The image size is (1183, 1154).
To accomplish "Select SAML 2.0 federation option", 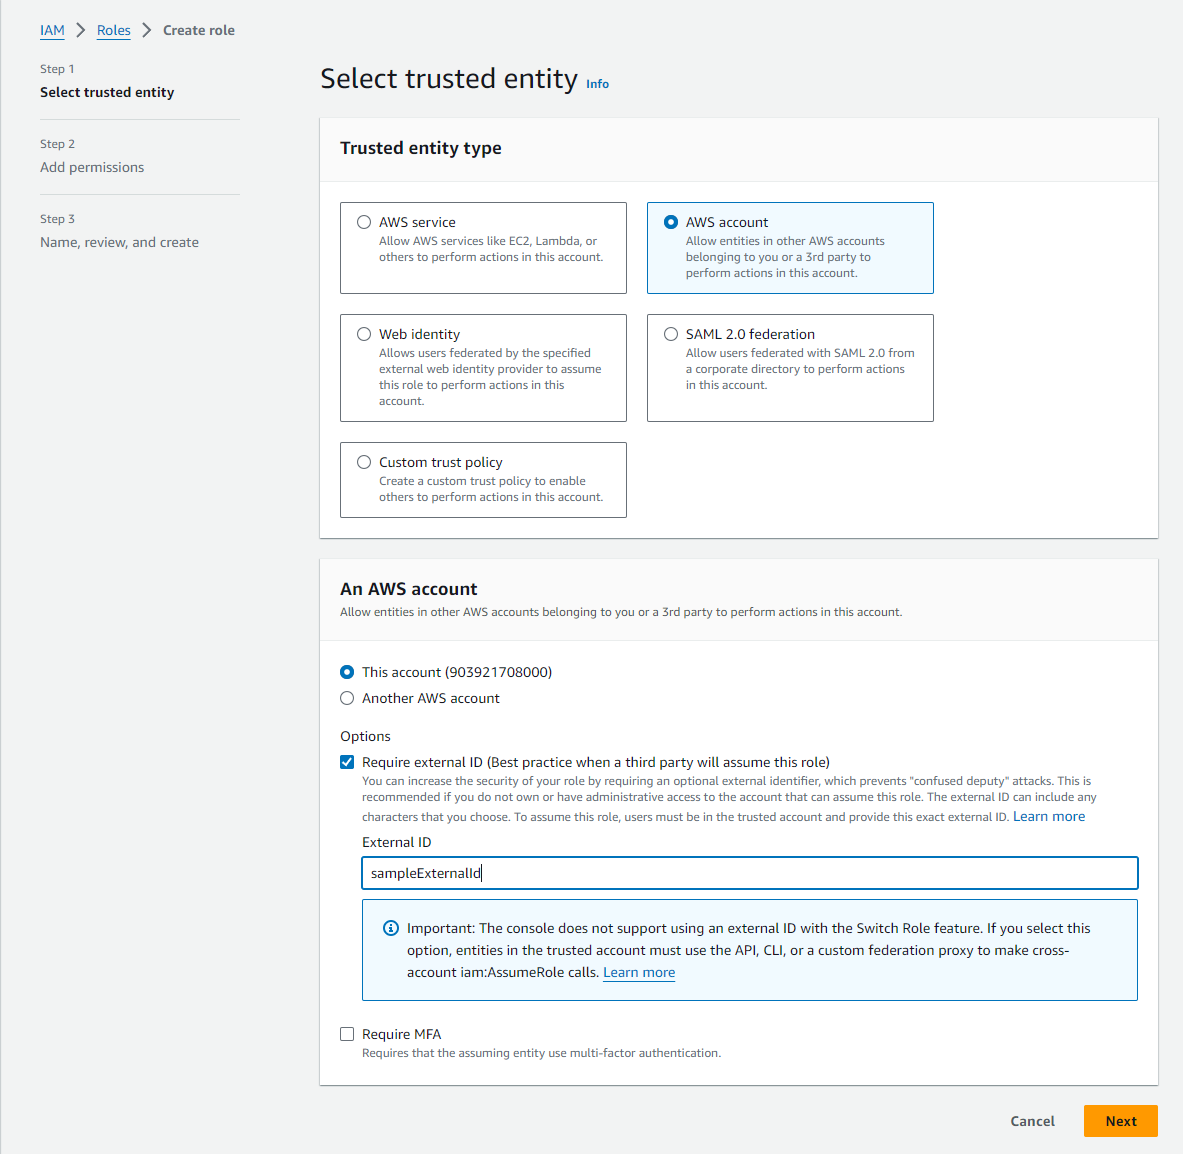I will 671,334.
